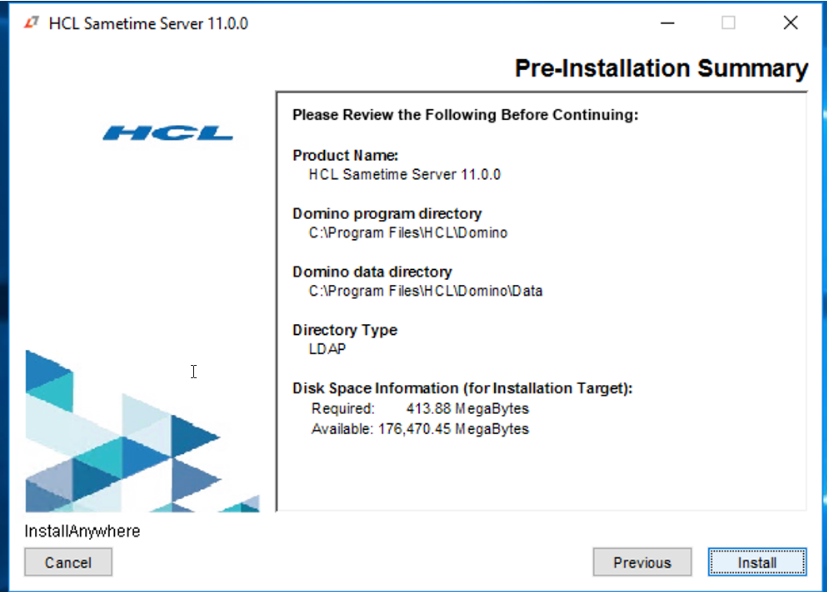This screenshot has height=592, width=827.
Task: Maximize the installer window
Action: [728, 23]
